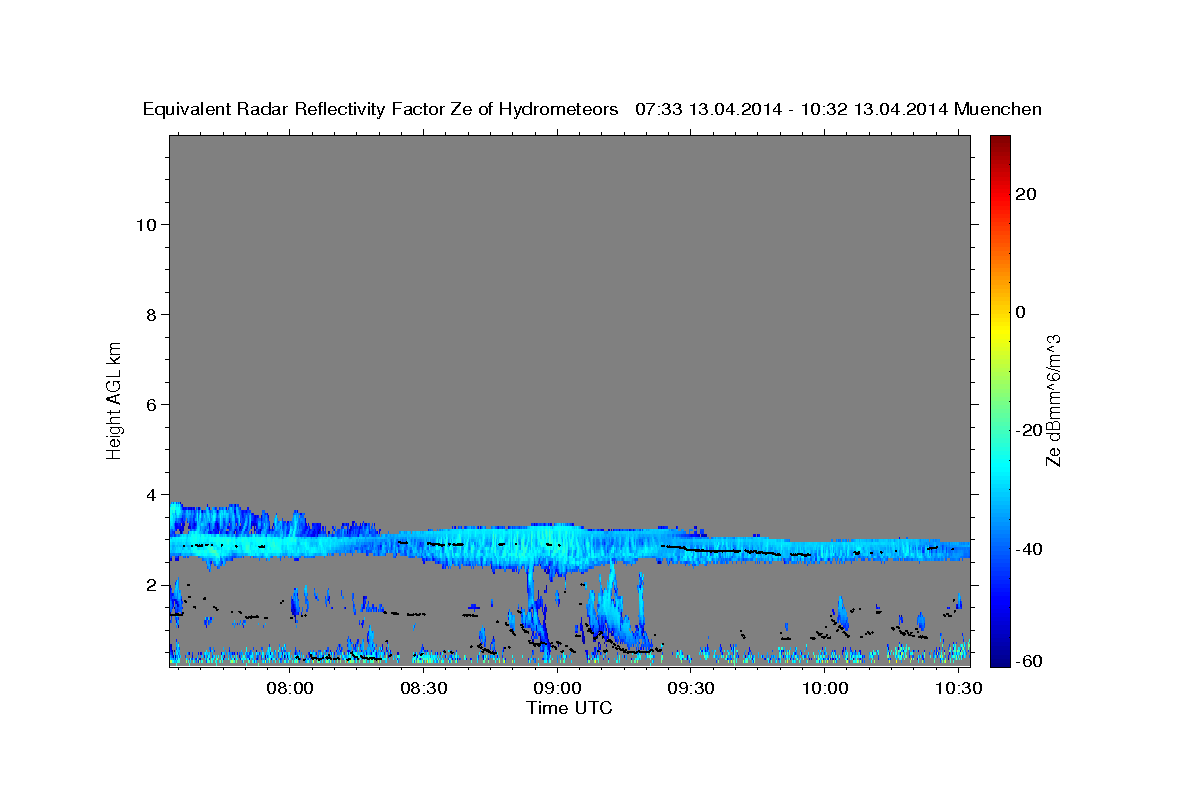Click the colorbar tick value '-40'
The image size is (1200, 800).
click(1028, 549)
